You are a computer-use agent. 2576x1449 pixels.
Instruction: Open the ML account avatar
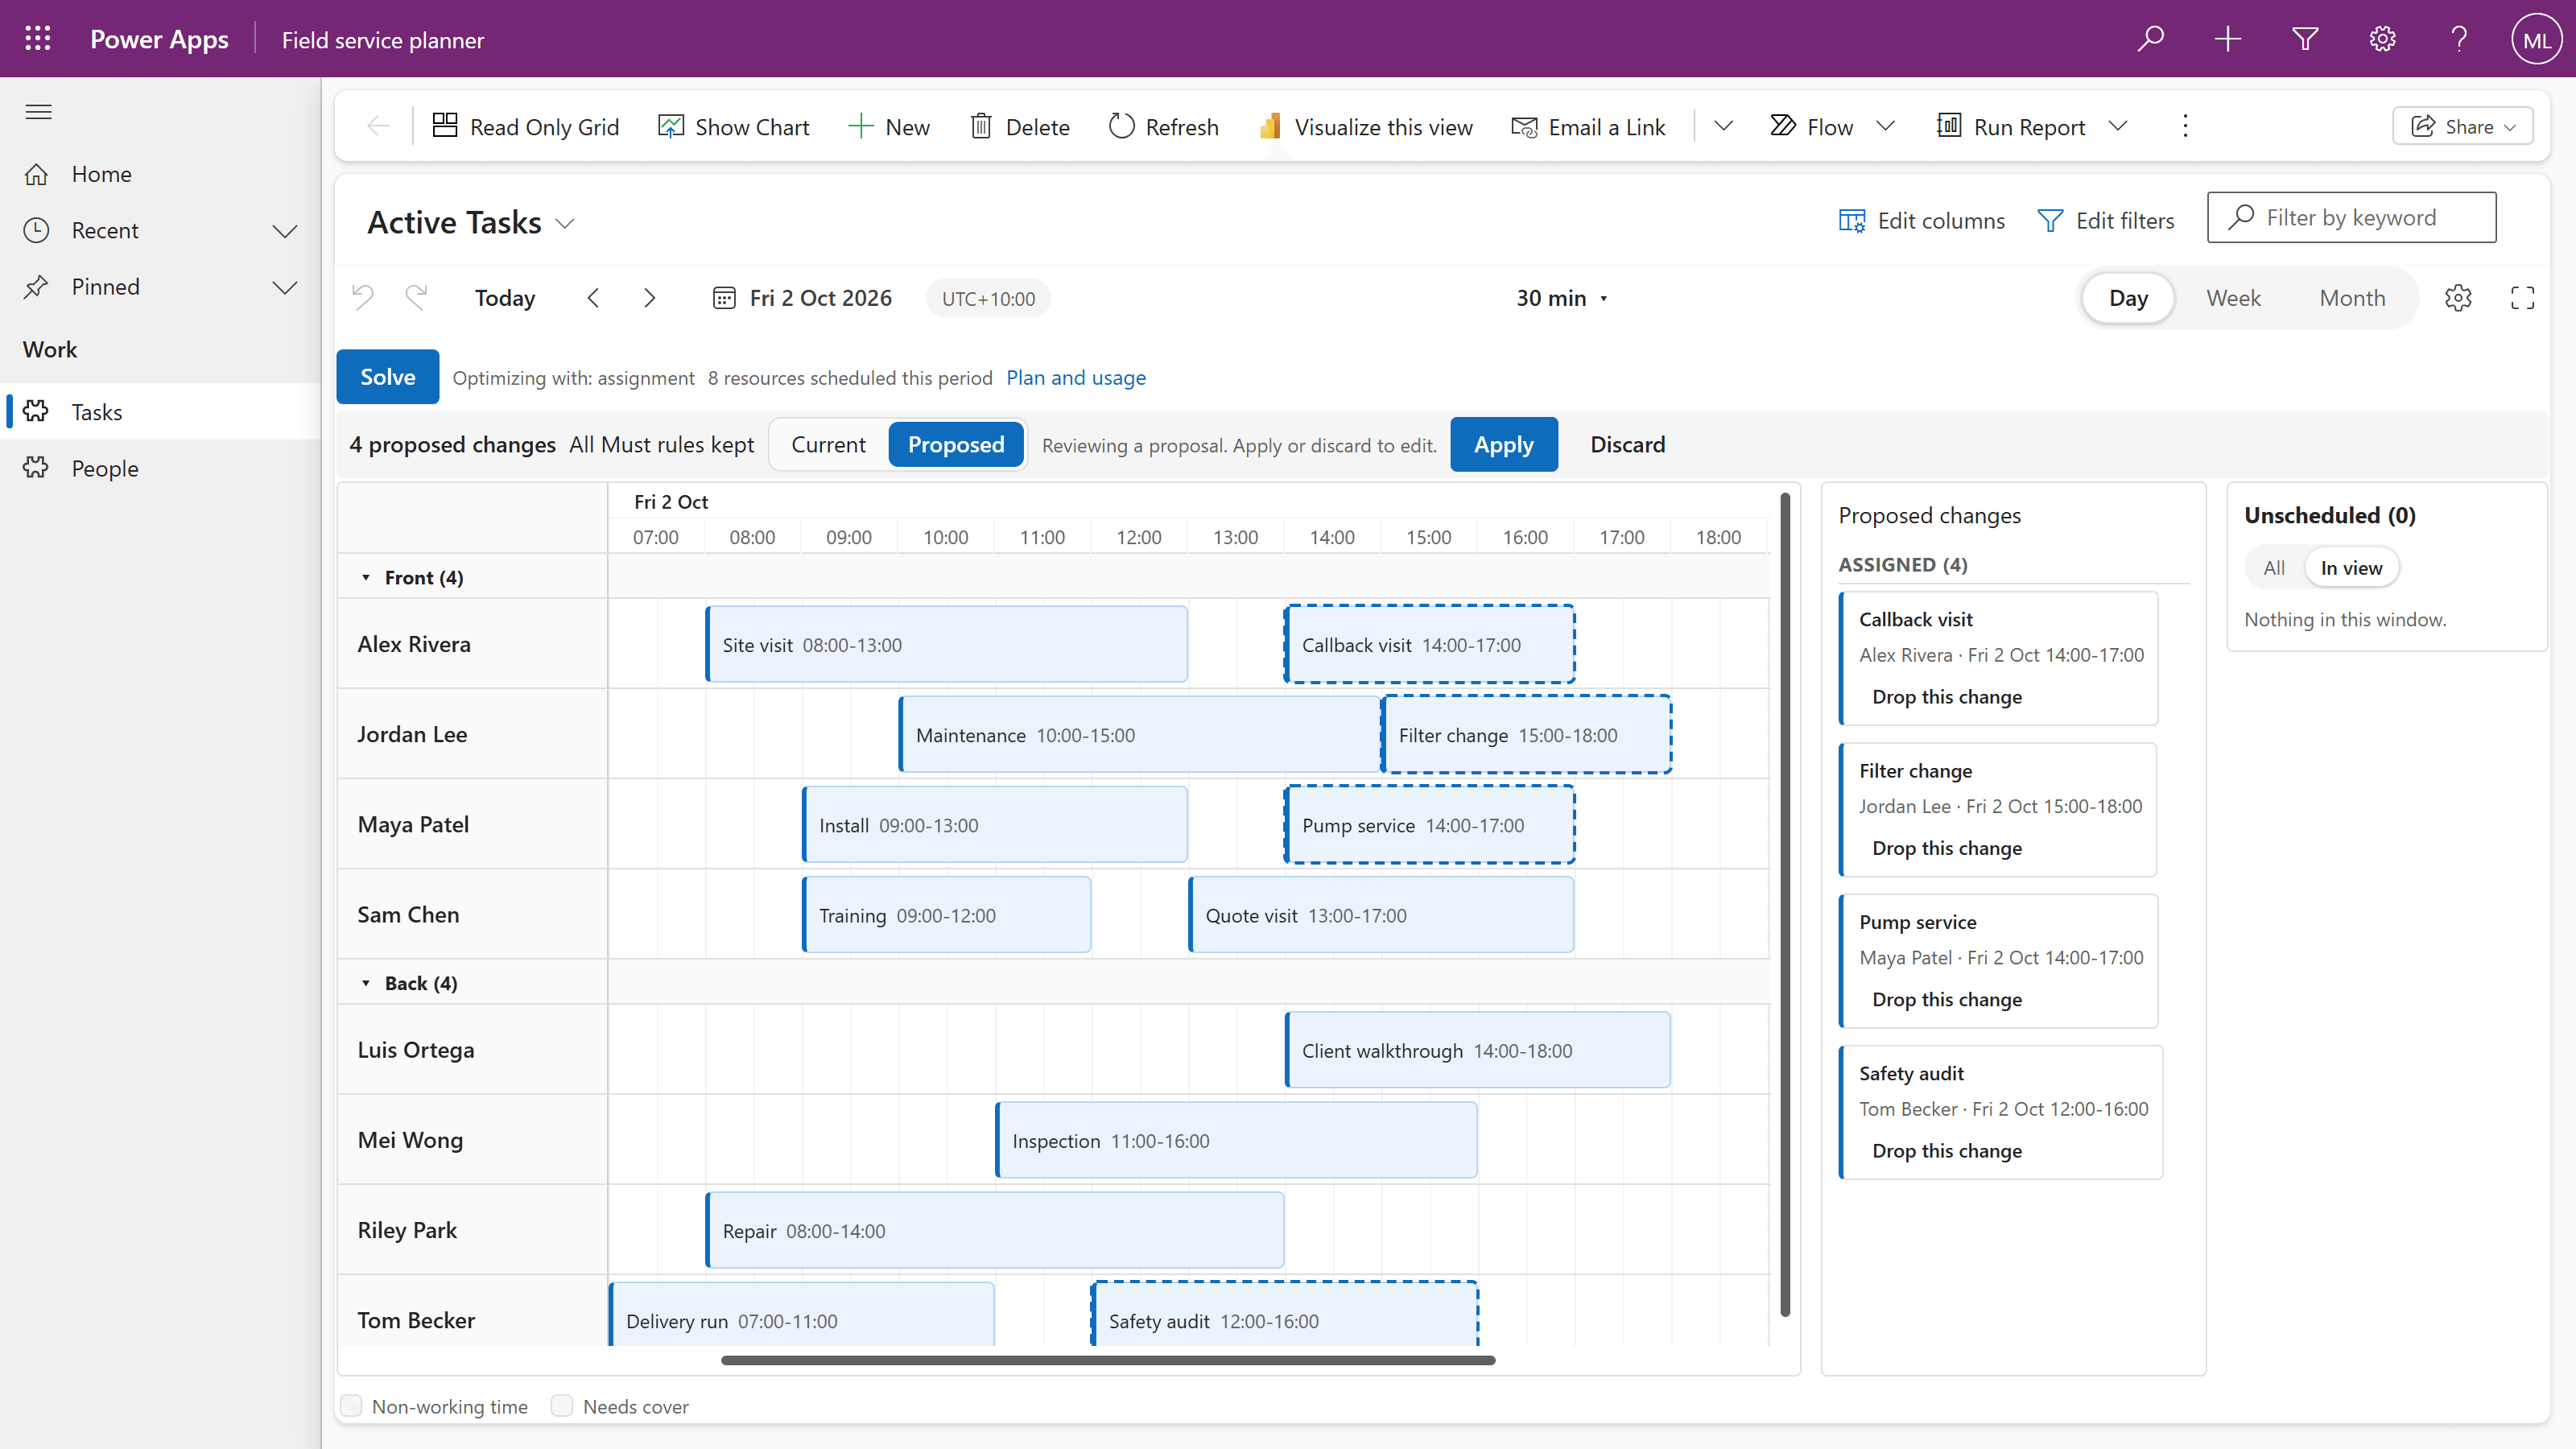[2536, 39]
